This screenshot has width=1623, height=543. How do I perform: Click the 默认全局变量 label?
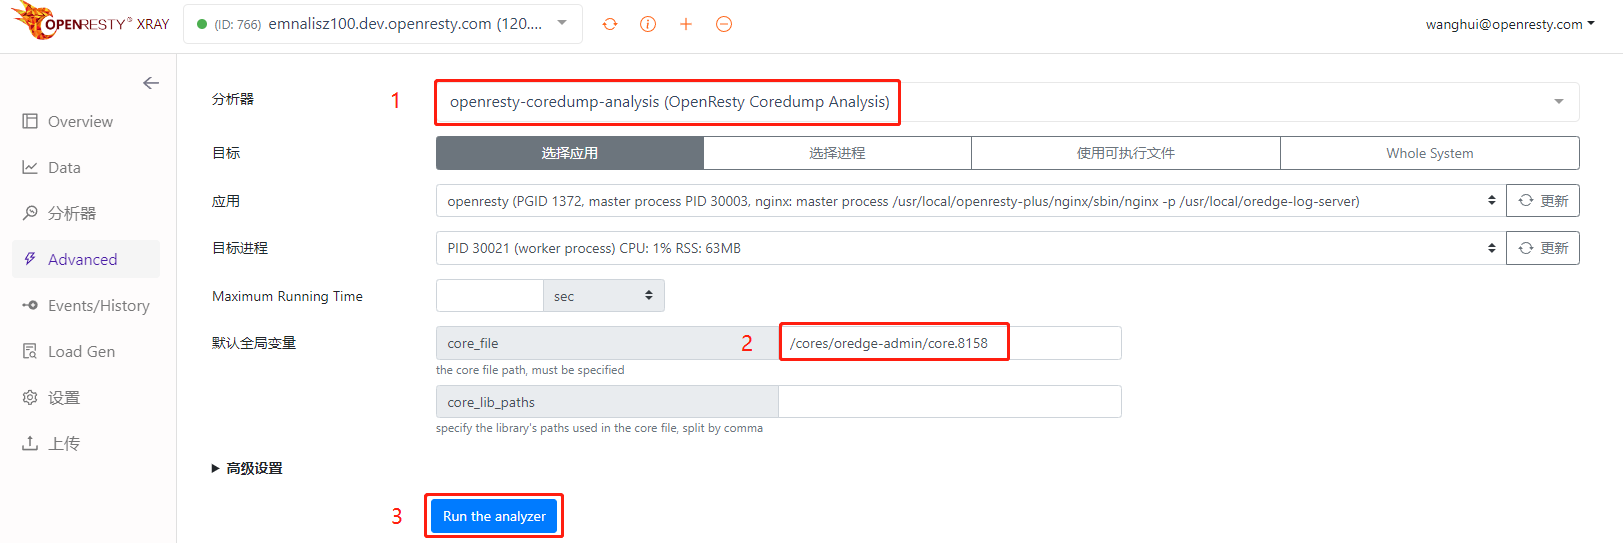254,343
